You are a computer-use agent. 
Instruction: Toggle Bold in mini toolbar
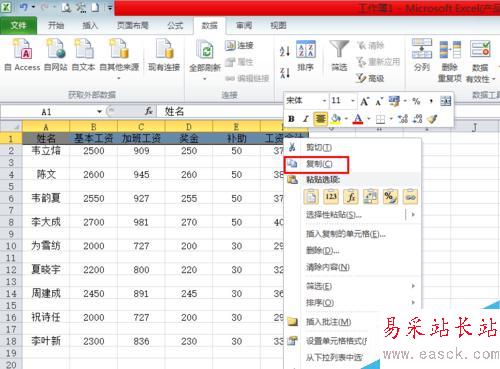[291, 119]
